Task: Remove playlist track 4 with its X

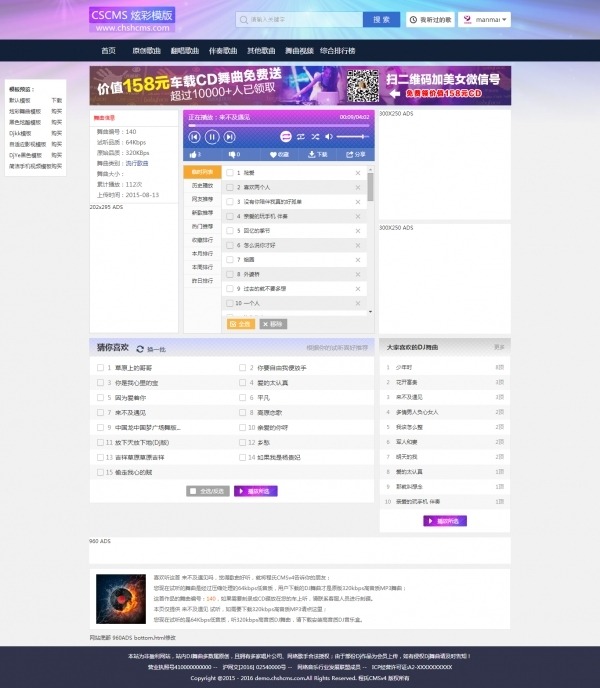Action: point(358,216)
